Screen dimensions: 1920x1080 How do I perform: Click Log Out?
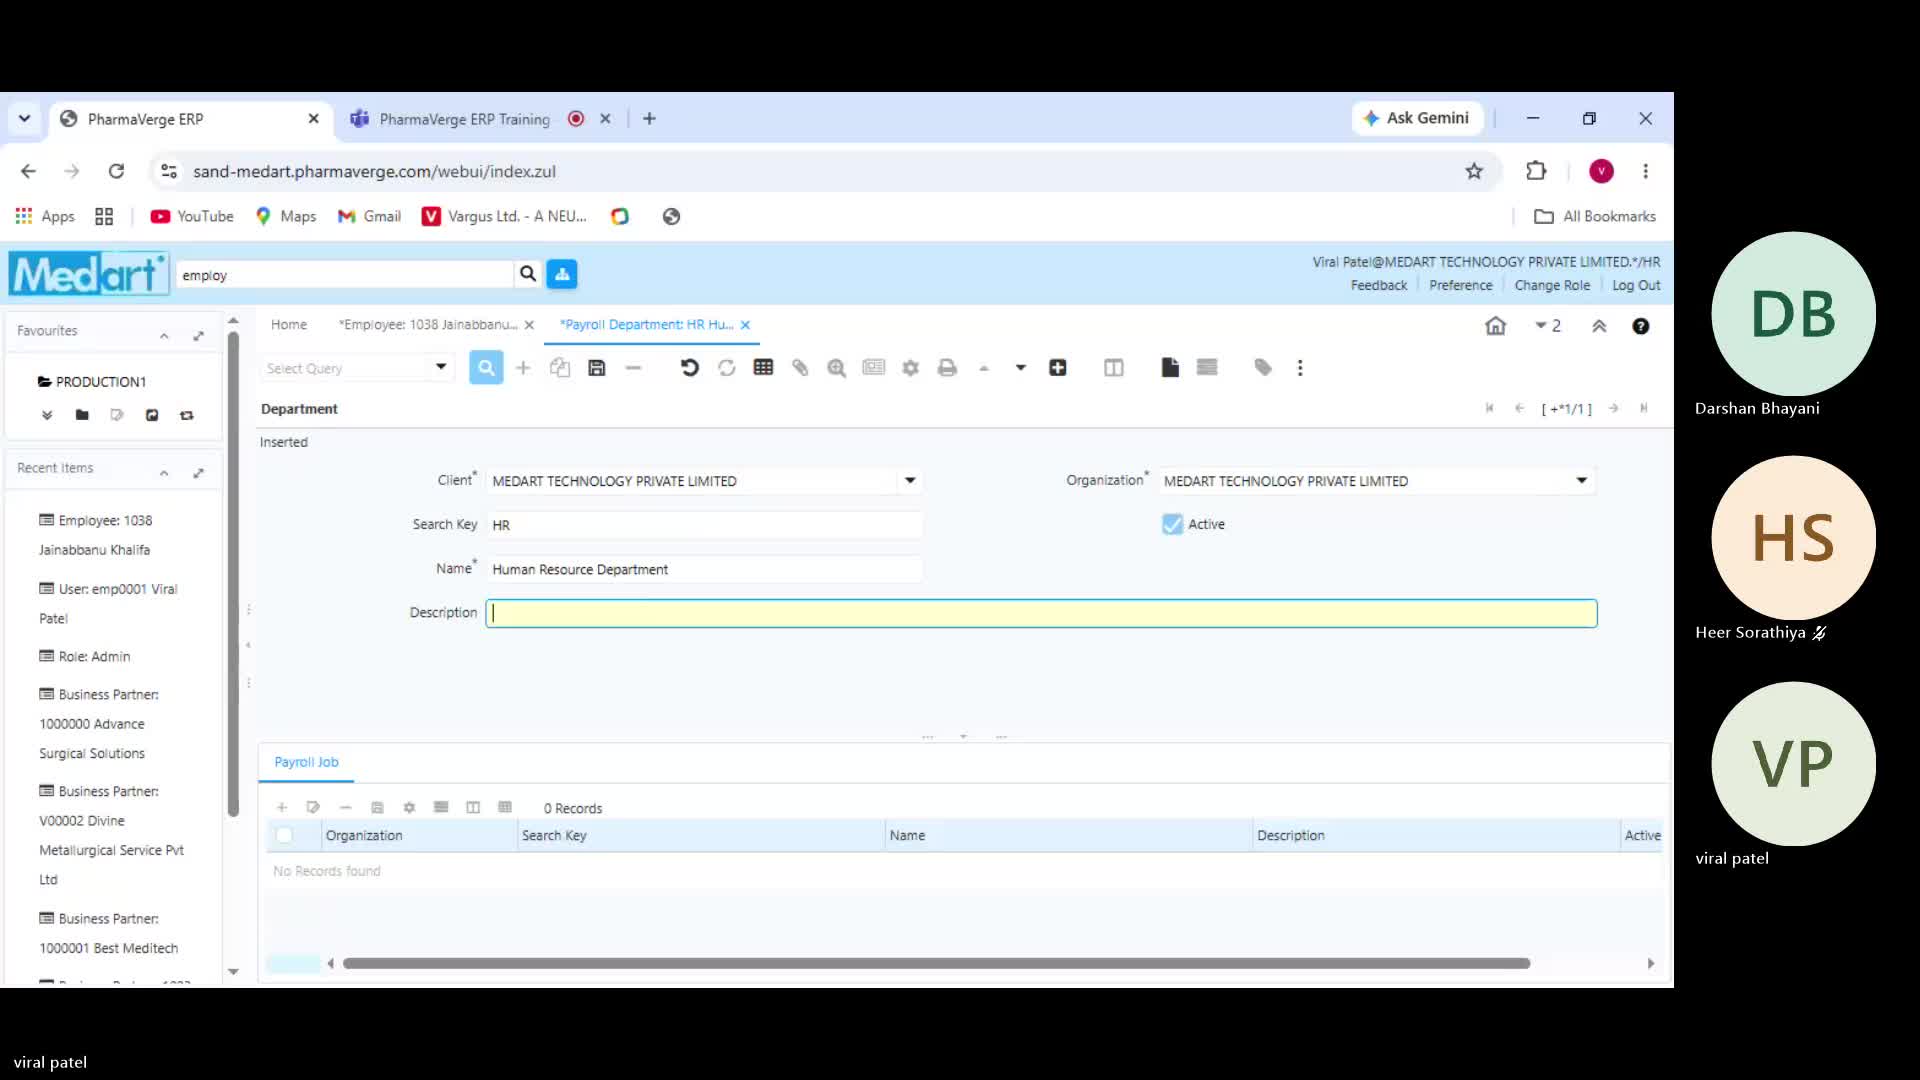pyautogui.click(x=1636, y=285)
